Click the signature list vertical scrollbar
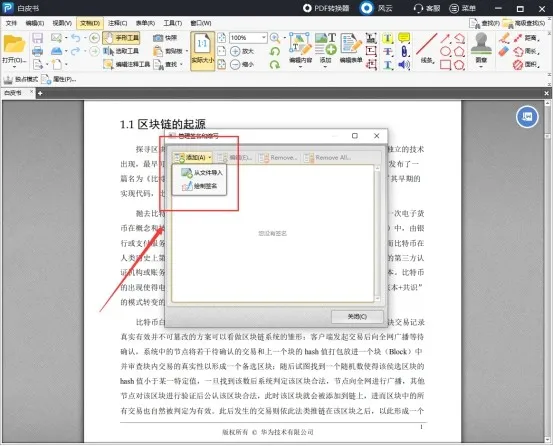Viewport: 553px width, 446px height. pos(377,233)
